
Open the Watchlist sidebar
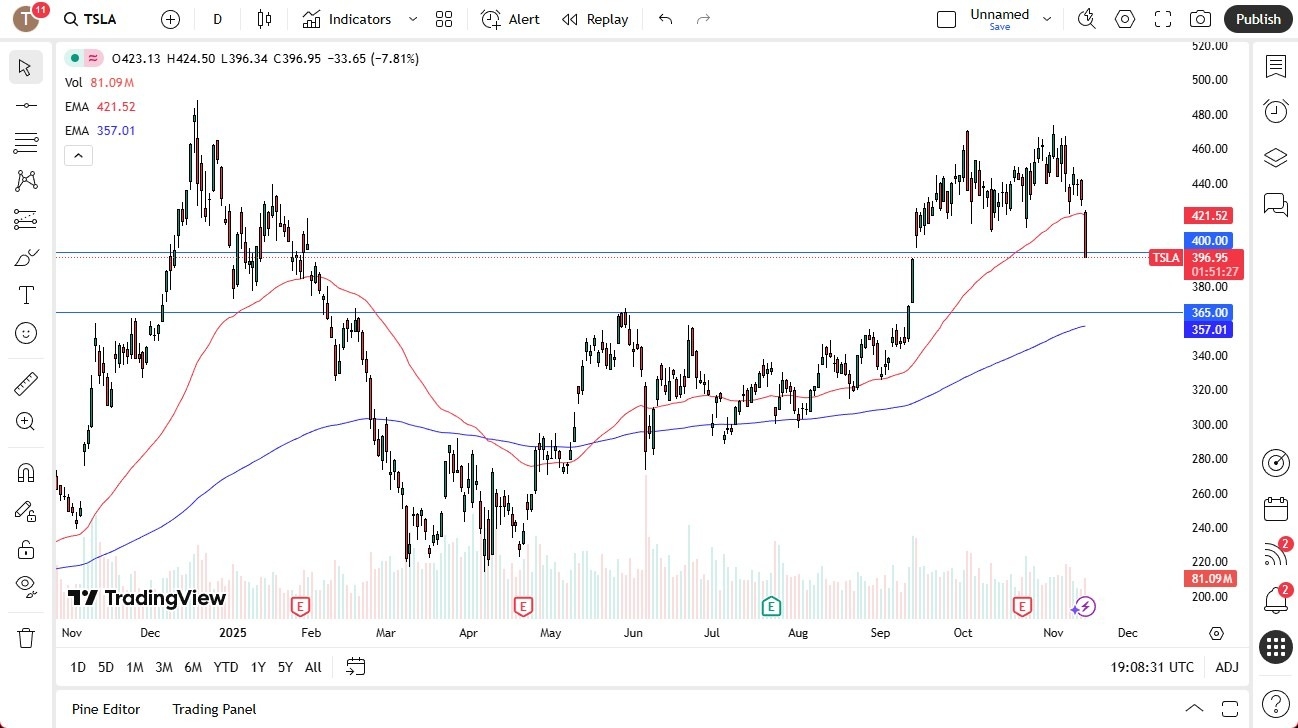[x=1275, y=66]
